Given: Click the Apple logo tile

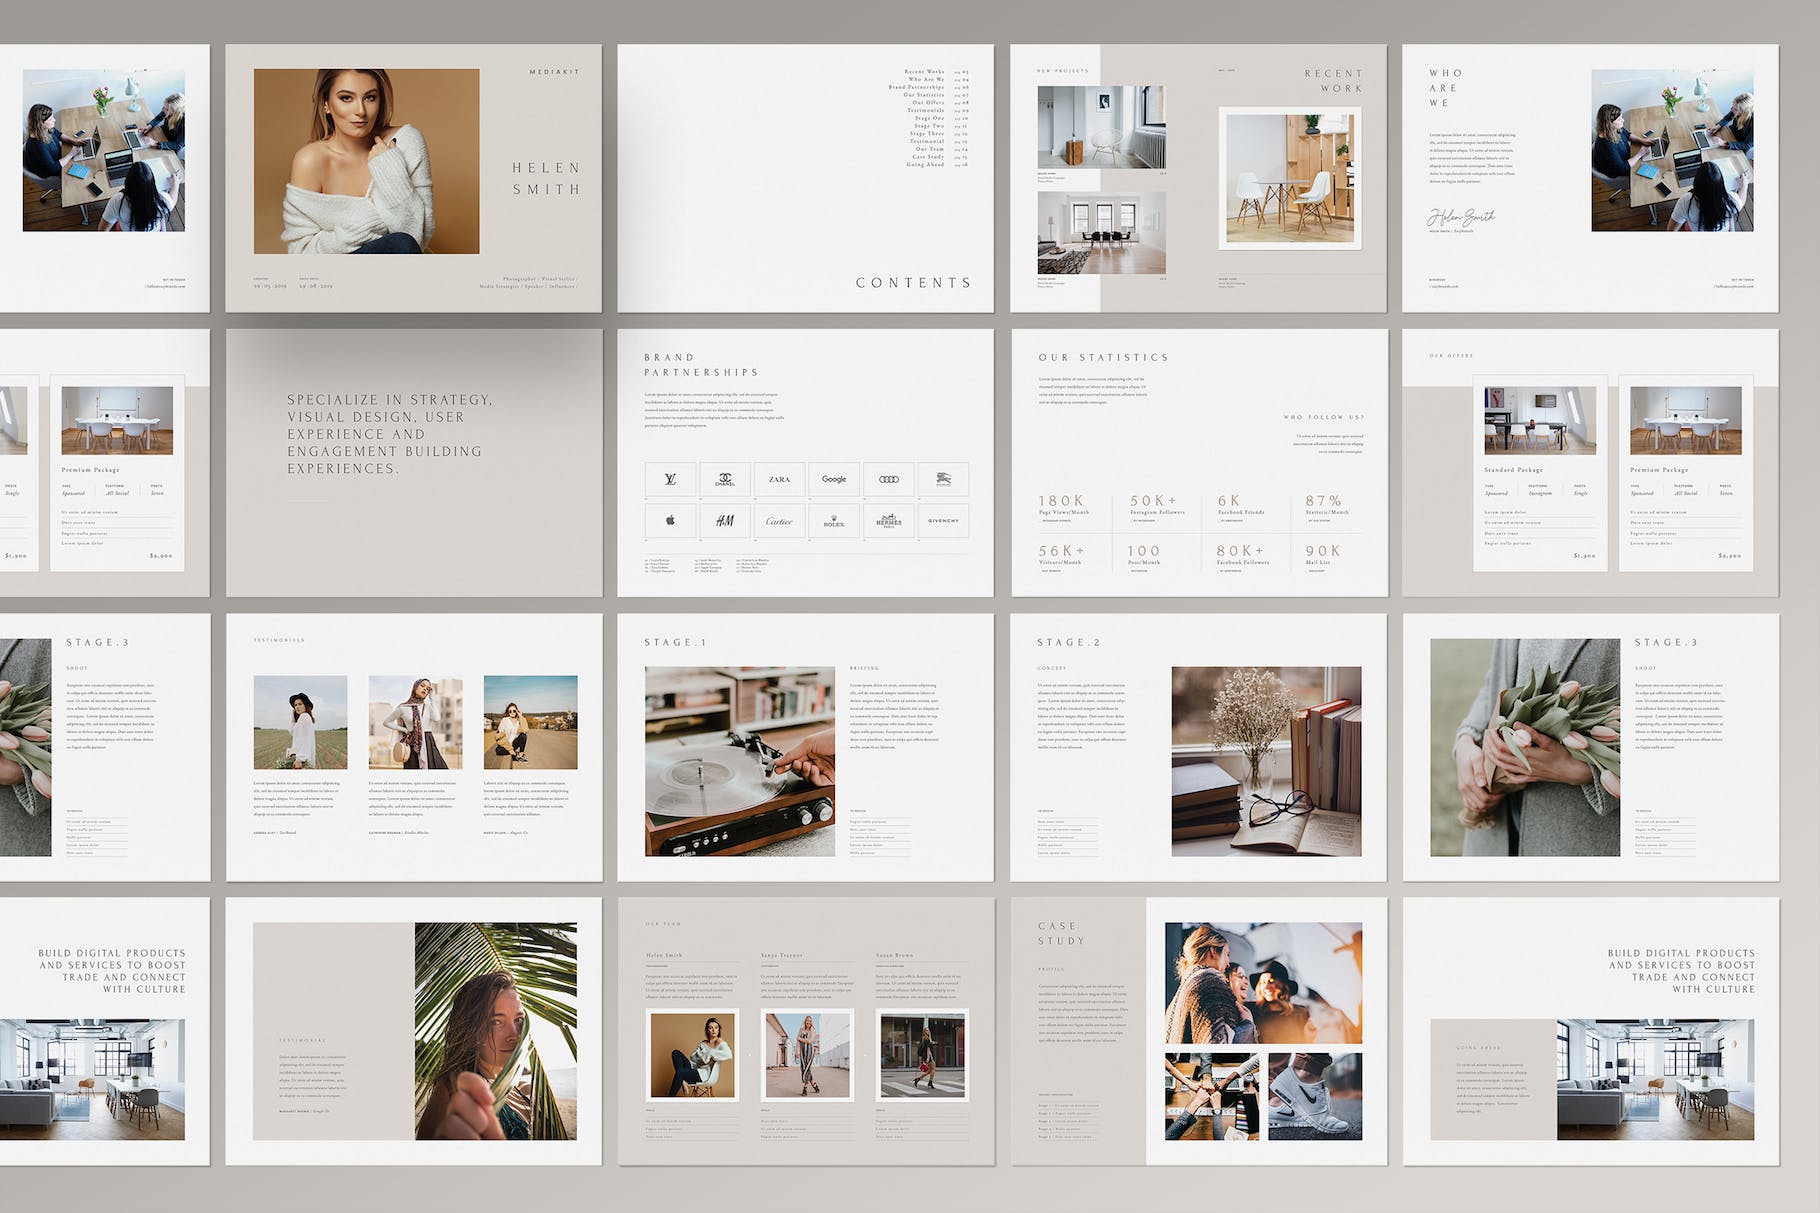Looking at the screenshot, I should click(670, 521).
